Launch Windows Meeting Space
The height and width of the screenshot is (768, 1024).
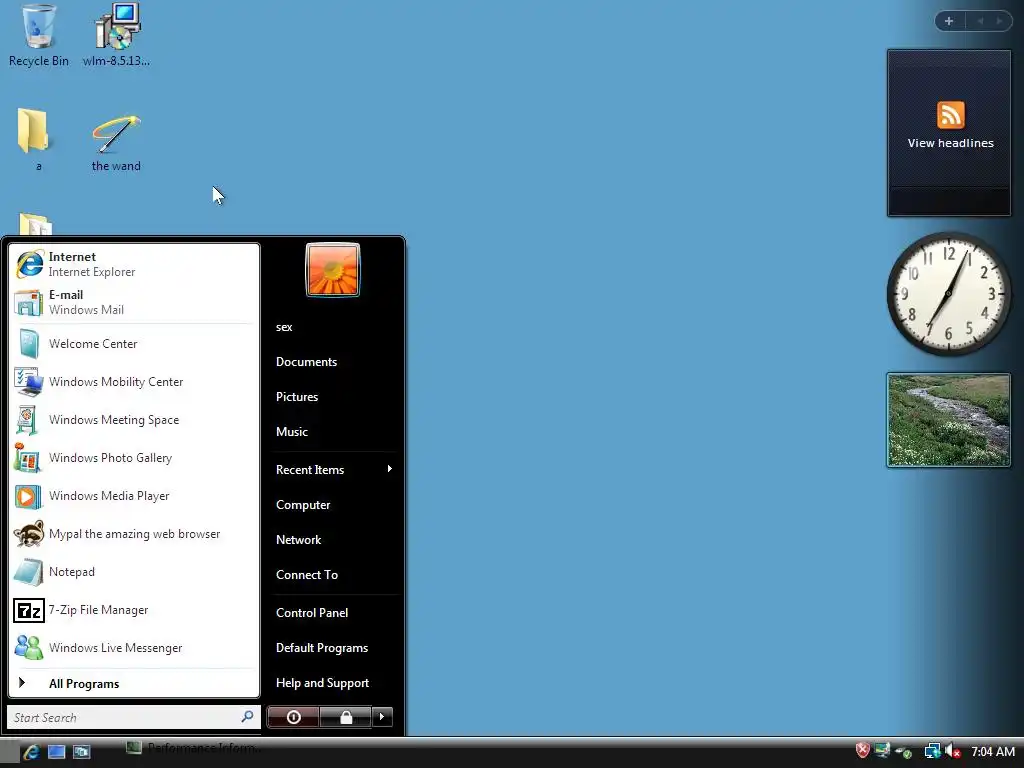pos(134,419)
